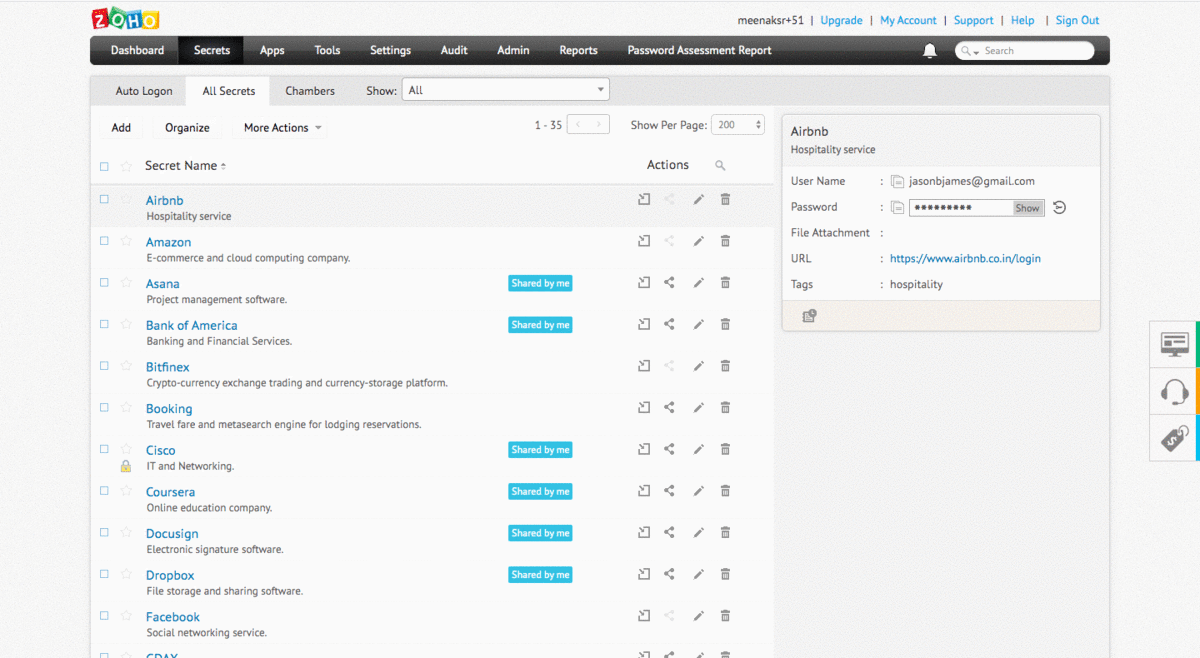Click the password reset icon beside Show
Image resolution: width=1200 pixels, height=658 pixels.
pos(1059,208)
